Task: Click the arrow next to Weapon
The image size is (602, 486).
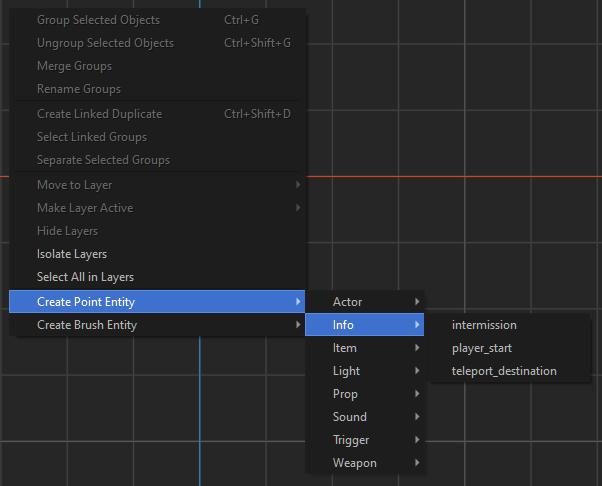Action: coord(417,463)
